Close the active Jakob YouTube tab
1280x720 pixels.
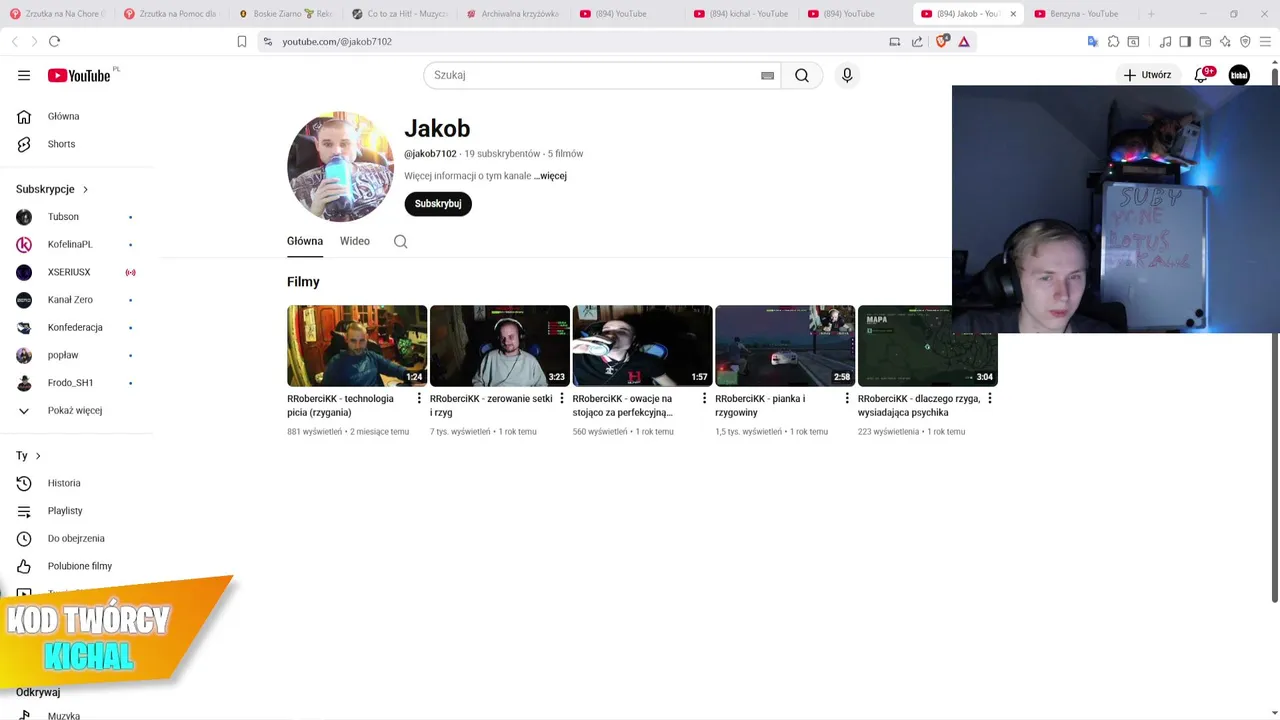1013,14
